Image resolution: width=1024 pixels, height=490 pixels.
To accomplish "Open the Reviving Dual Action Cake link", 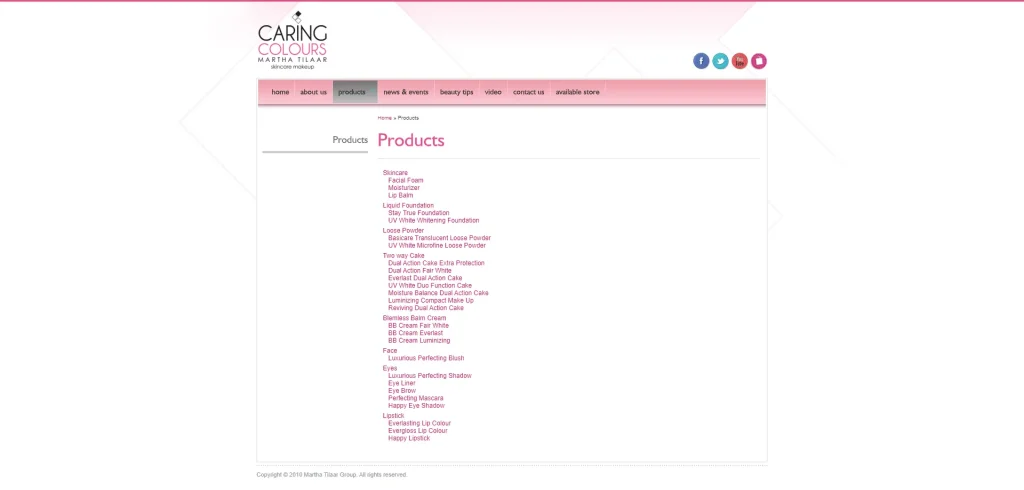I will coord(426,308).
